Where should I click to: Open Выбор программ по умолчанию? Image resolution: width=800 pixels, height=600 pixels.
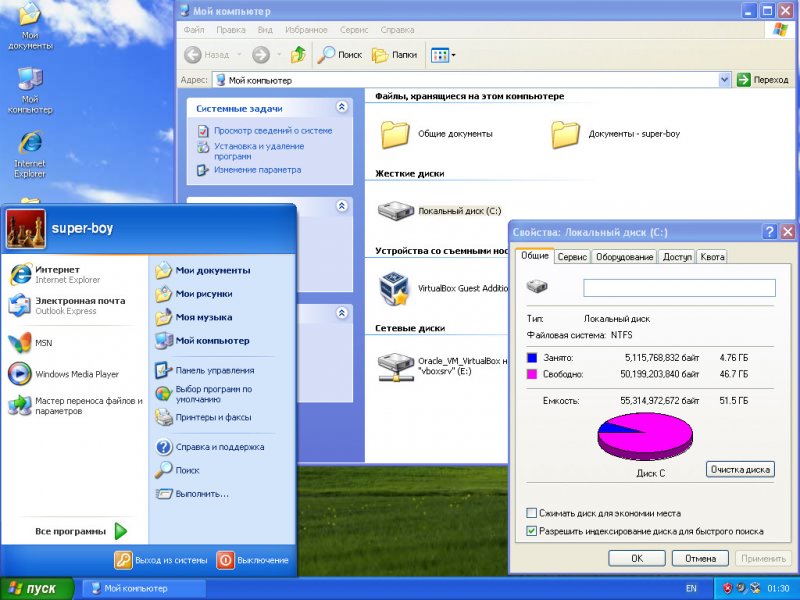tap(204, 394)
